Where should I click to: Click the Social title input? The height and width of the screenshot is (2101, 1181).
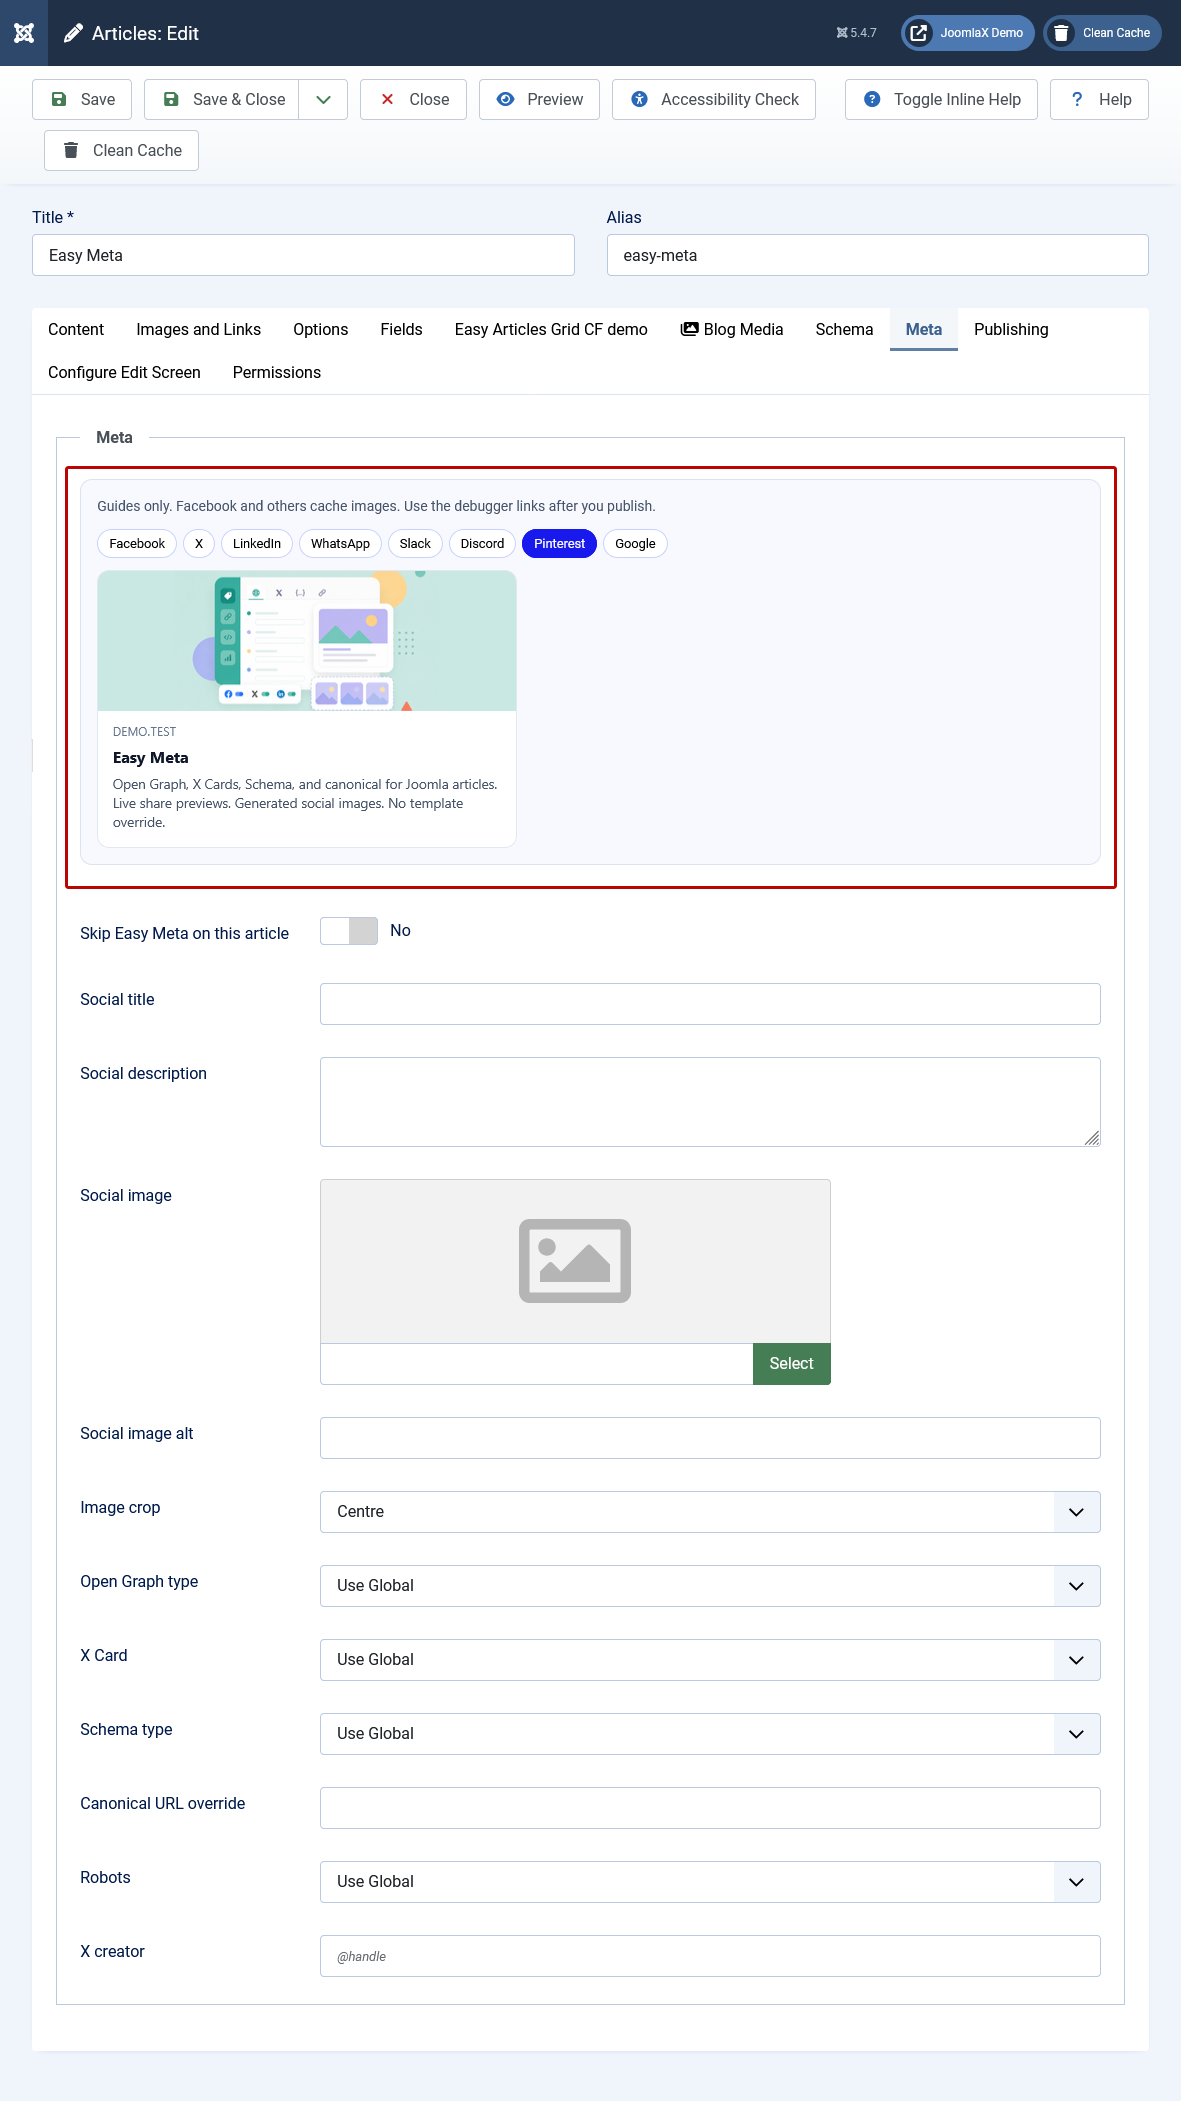point(710,1004)
